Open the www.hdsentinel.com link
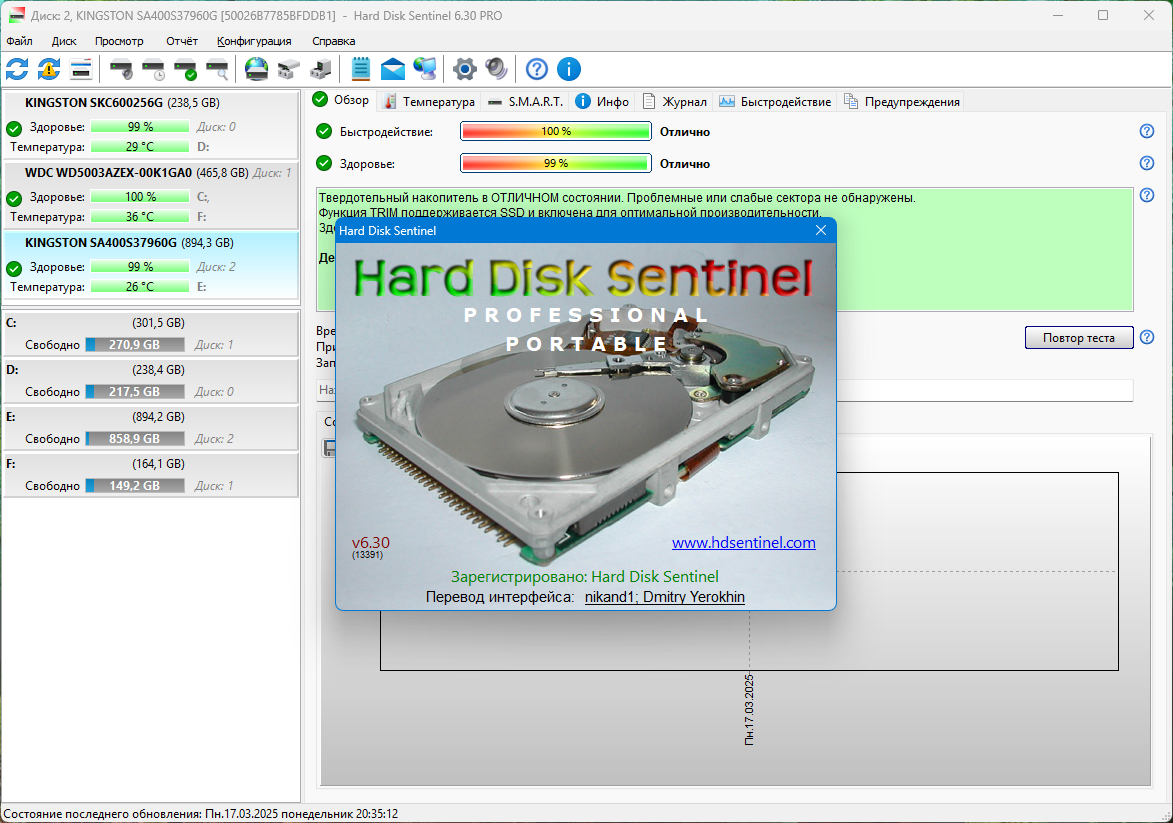 pyautogui.click(x=744, y=542)
